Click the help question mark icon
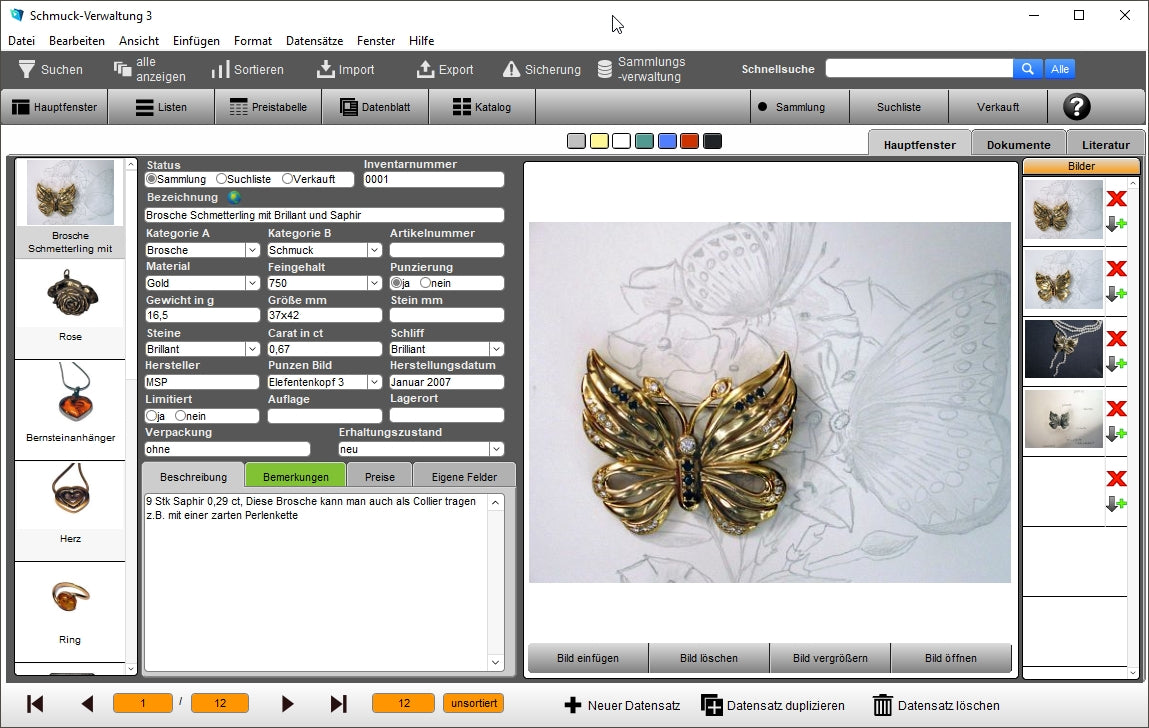This screenshot has width=1149, height=728. click(x=1076, y=107)
